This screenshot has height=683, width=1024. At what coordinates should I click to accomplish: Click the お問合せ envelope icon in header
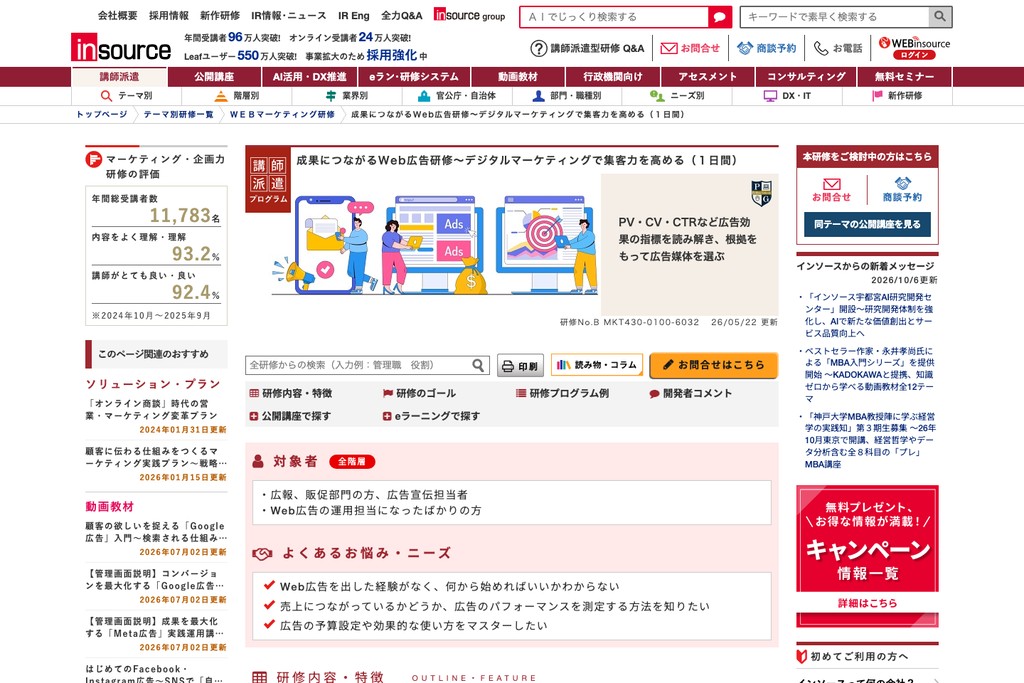pos(669,48)
